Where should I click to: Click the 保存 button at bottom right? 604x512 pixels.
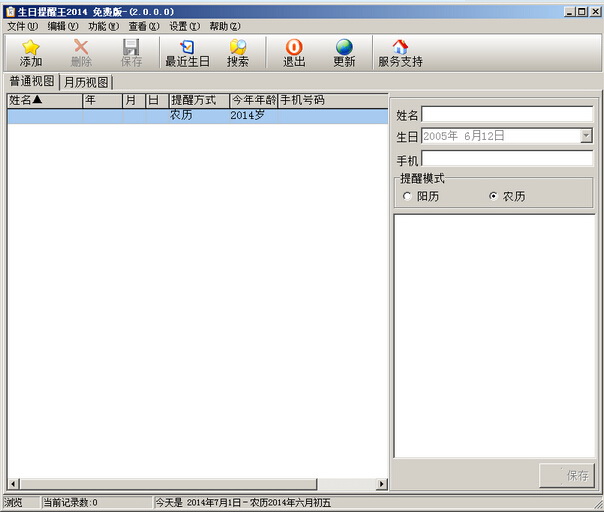tap(567, 475)
